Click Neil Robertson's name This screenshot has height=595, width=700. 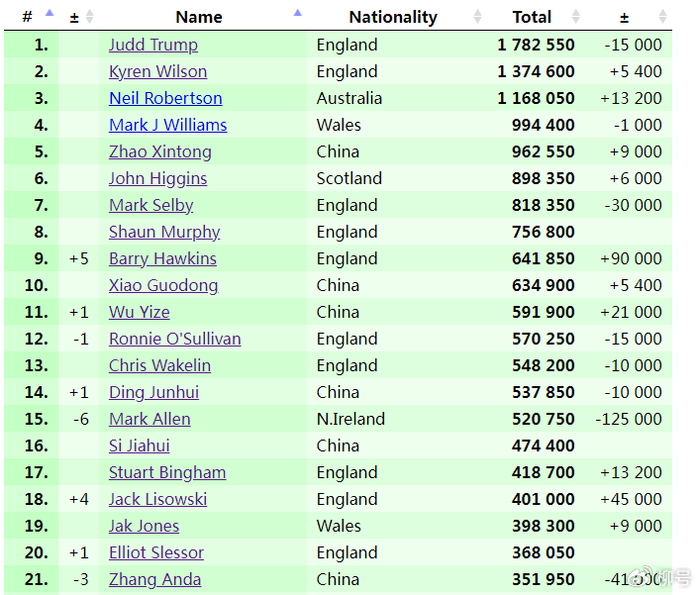tap(165, 98)
